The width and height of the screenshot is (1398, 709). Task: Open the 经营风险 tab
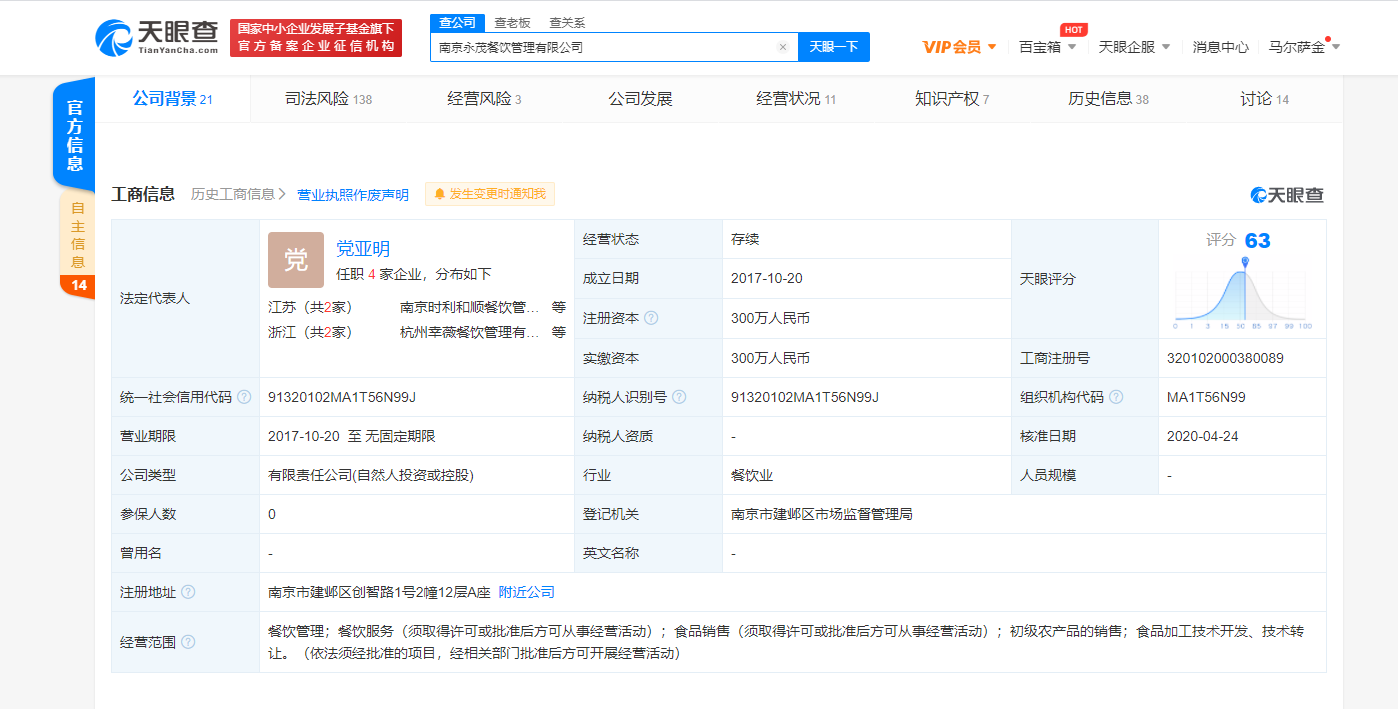click(x=484, y=99)
